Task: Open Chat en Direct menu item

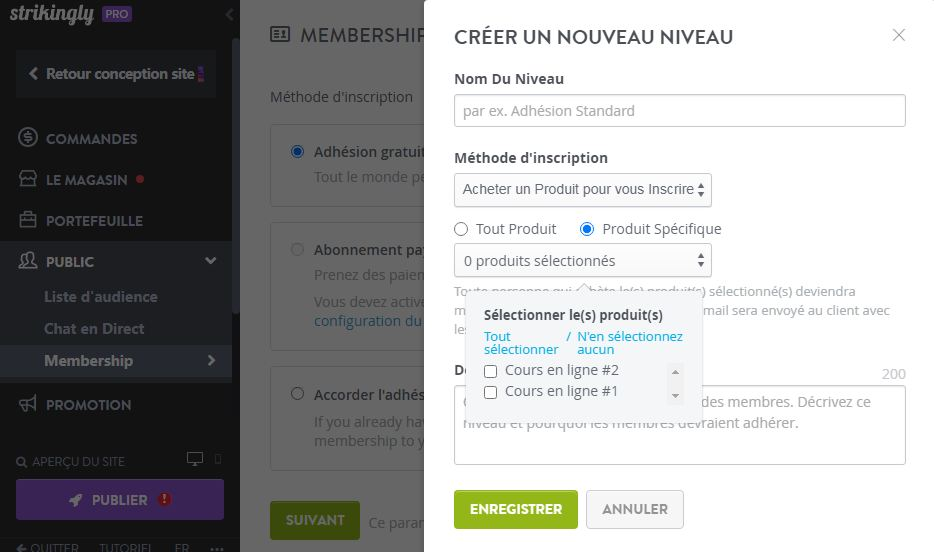Action: pyautogui.click(x=94, y=329)
